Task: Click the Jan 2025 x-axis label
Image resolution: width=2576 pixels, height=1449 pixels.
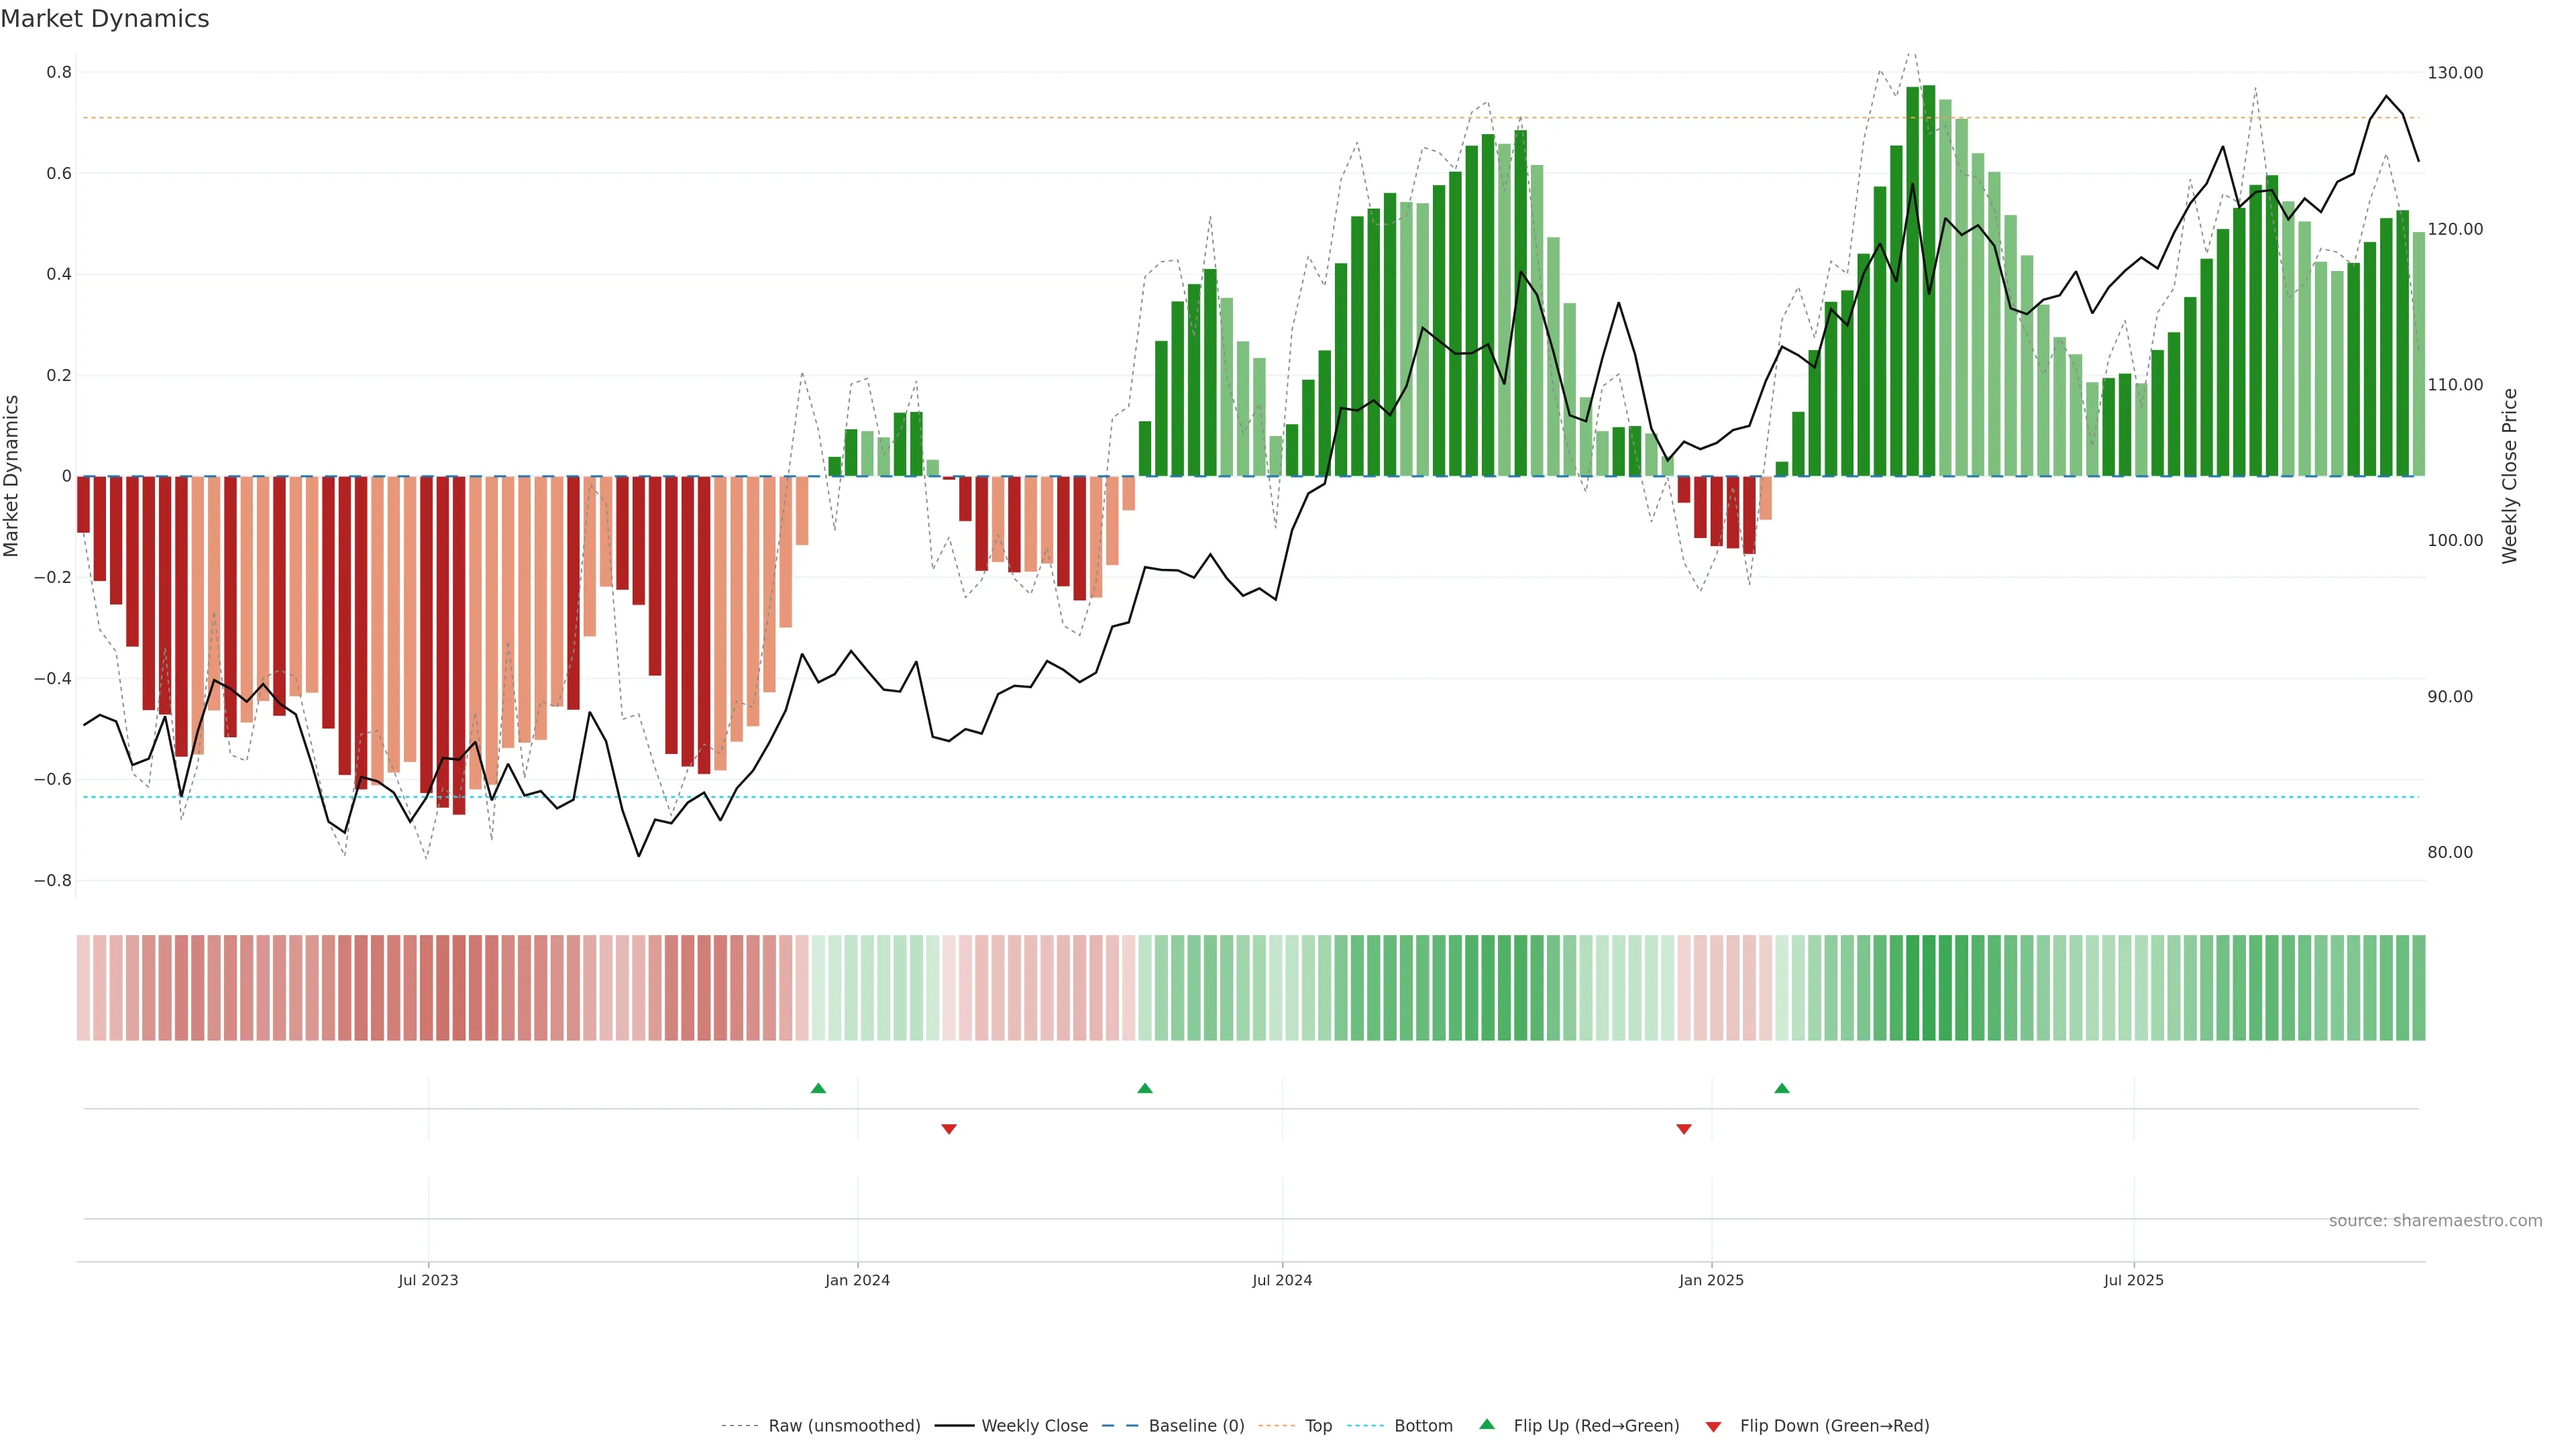Action: pos(1711,1280)
